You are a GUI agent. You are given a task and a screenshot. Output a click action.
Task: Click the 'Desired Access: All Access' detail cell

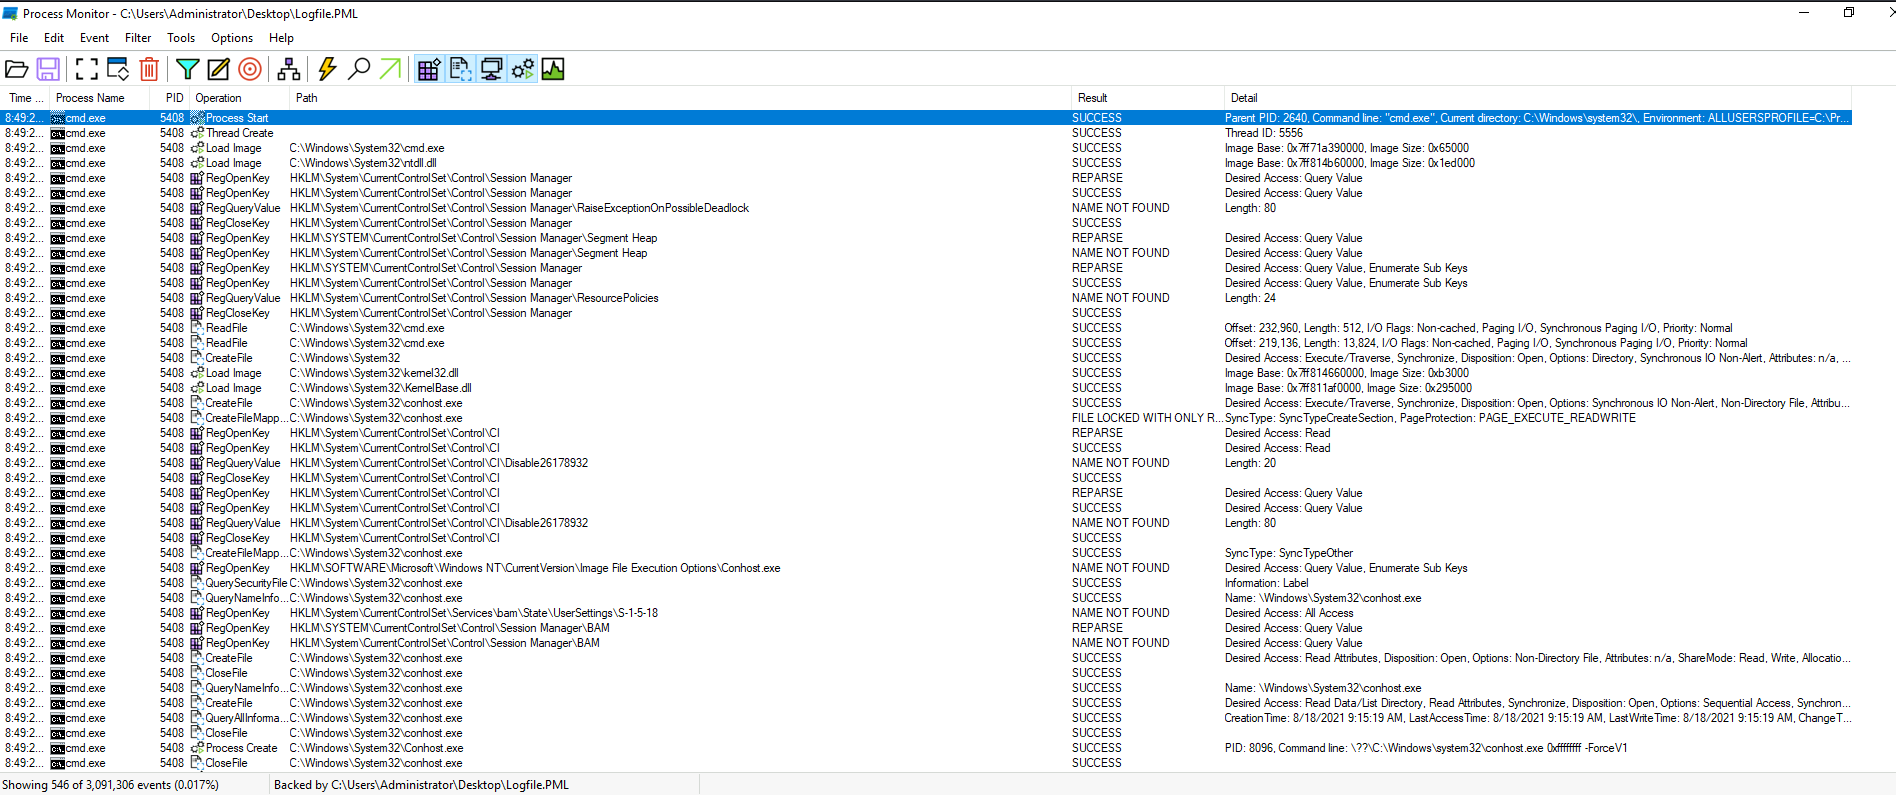pyautogui.click(x=1289, y=613)
